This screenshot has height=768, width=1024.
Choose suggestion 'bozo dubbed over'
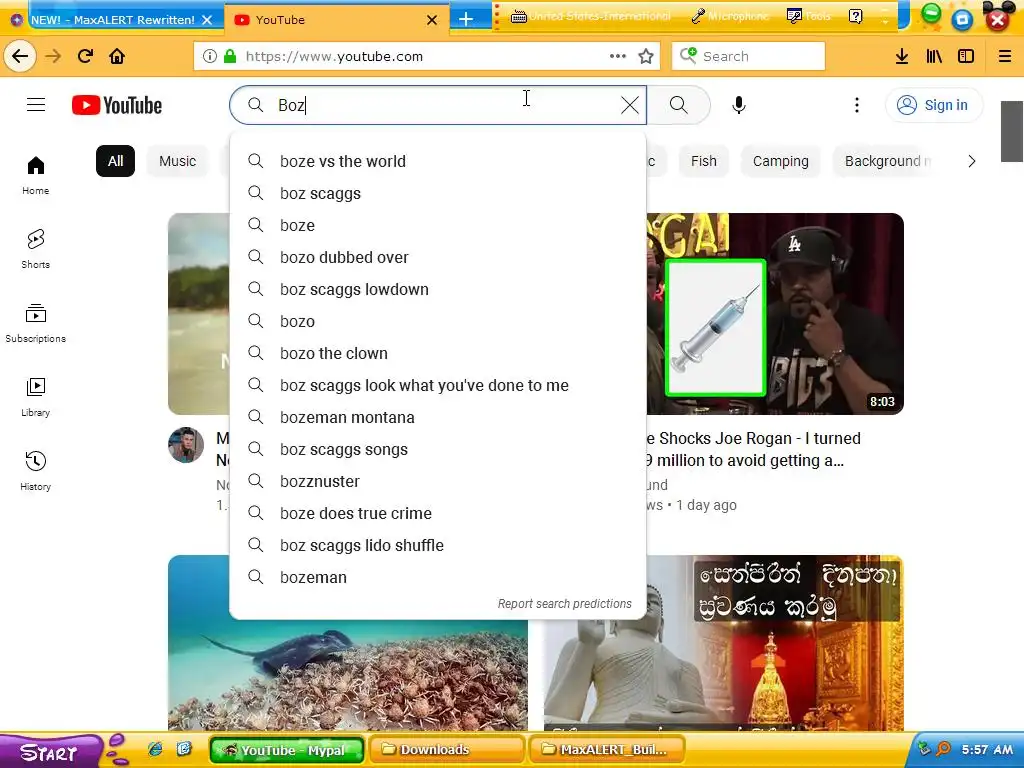438,257
